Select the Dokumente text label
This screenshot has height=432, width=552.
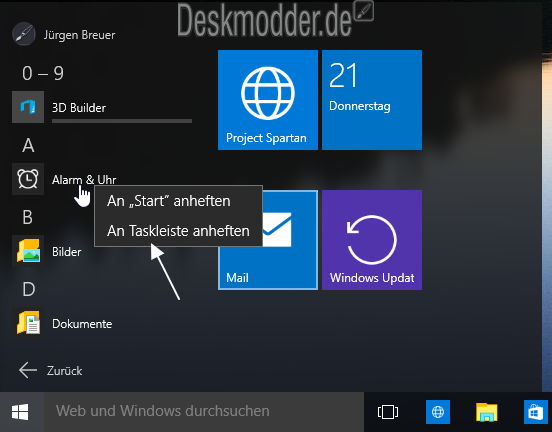[x=82, y=324]
